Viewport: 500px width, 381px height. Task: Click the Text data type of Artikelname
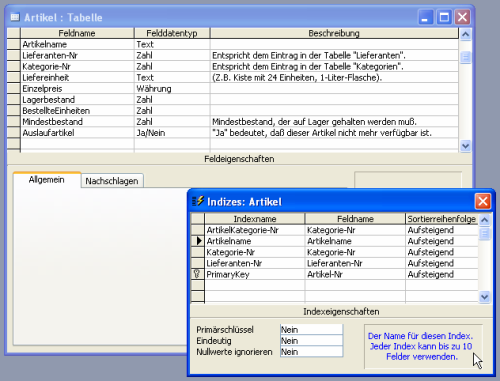coord(172,44)
